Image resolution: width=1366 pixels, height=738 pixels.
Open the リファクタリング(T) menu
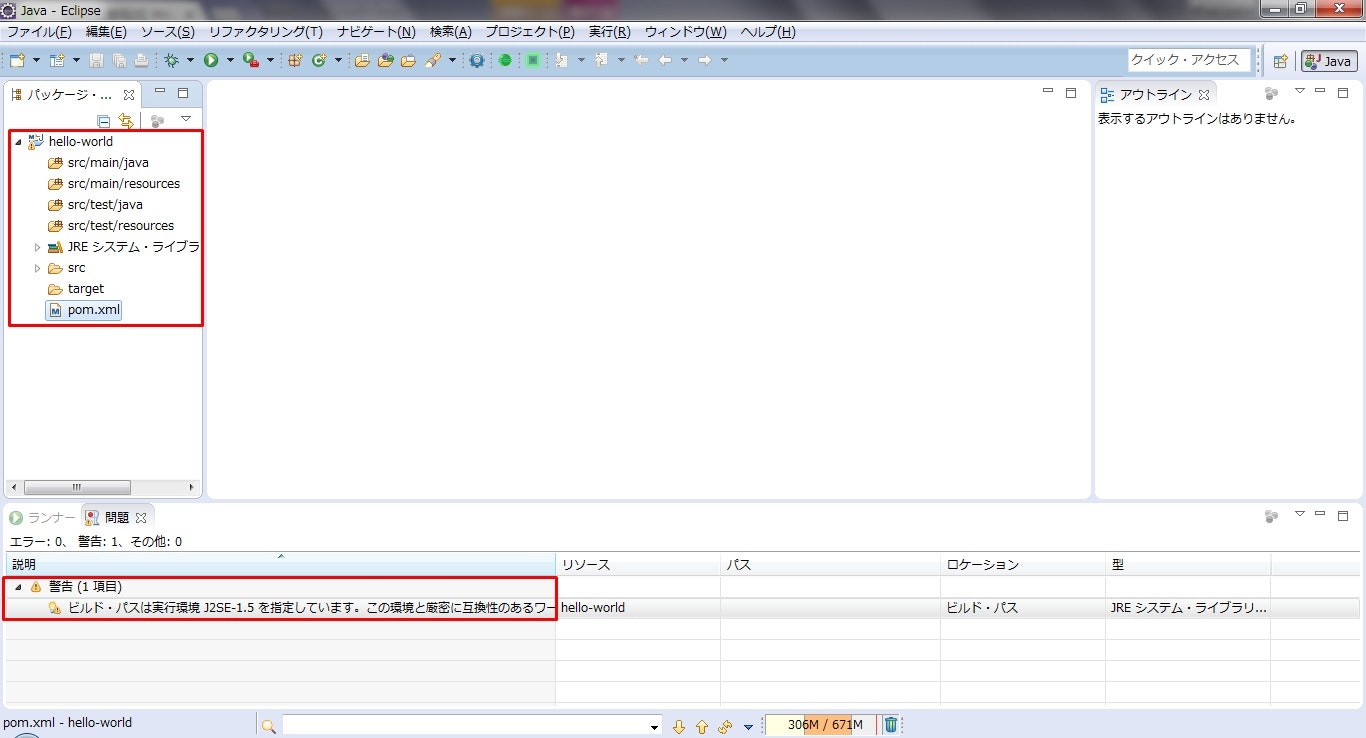[266, 32]
